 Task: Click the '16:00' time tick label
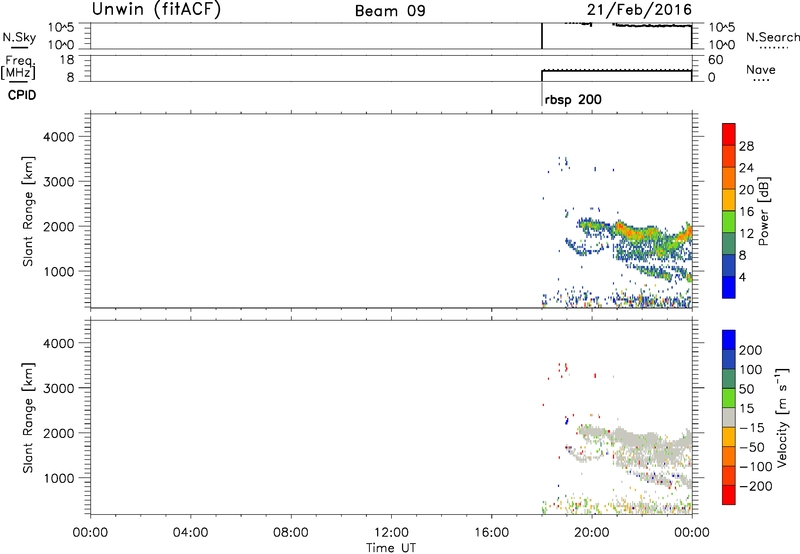coord(491,533)
